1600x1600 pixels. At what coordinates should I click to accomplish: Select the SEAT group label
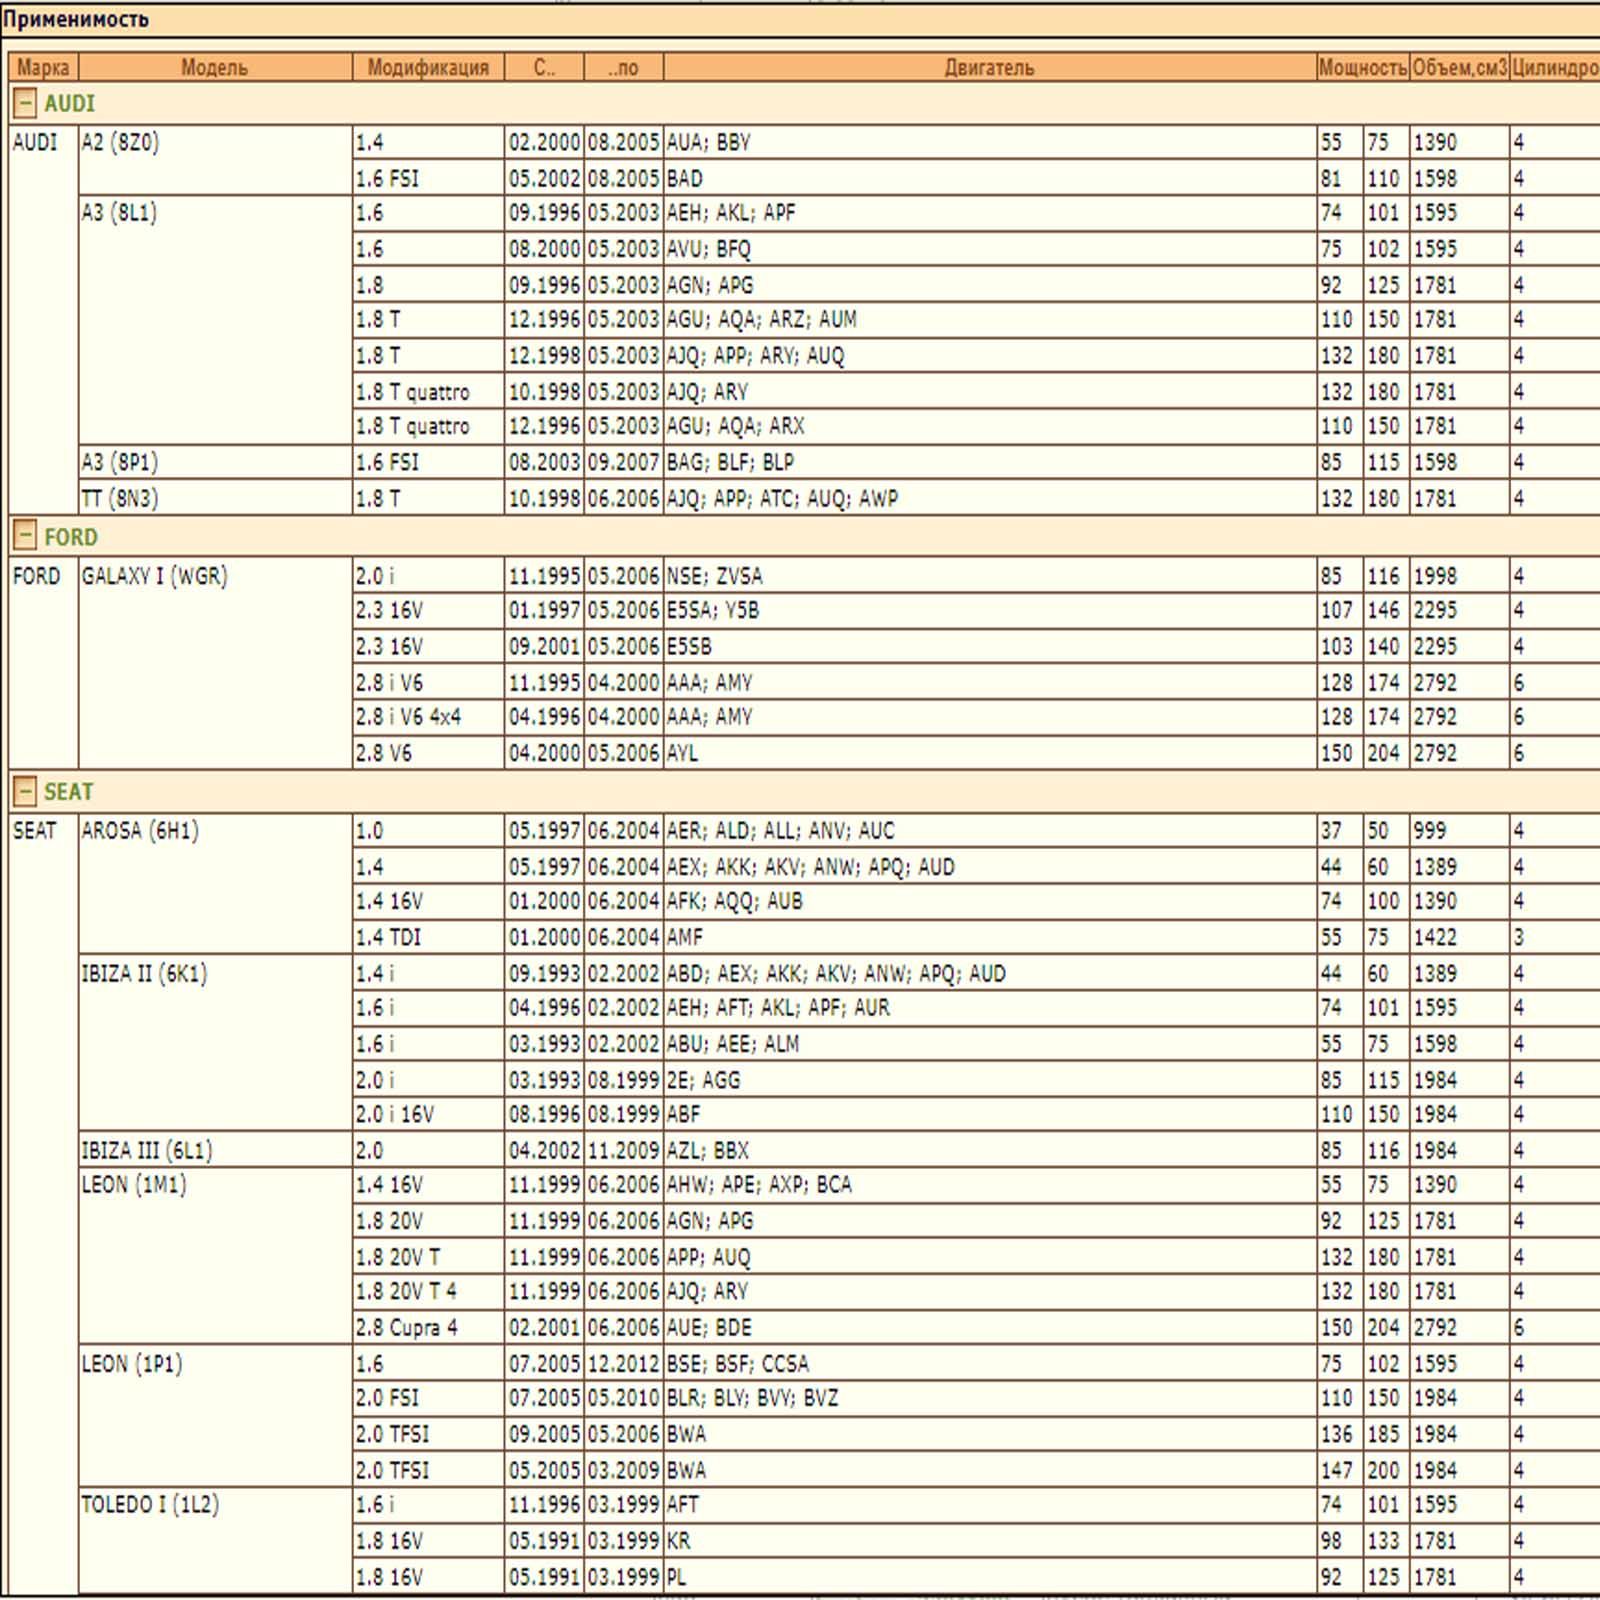coord(69,792)
